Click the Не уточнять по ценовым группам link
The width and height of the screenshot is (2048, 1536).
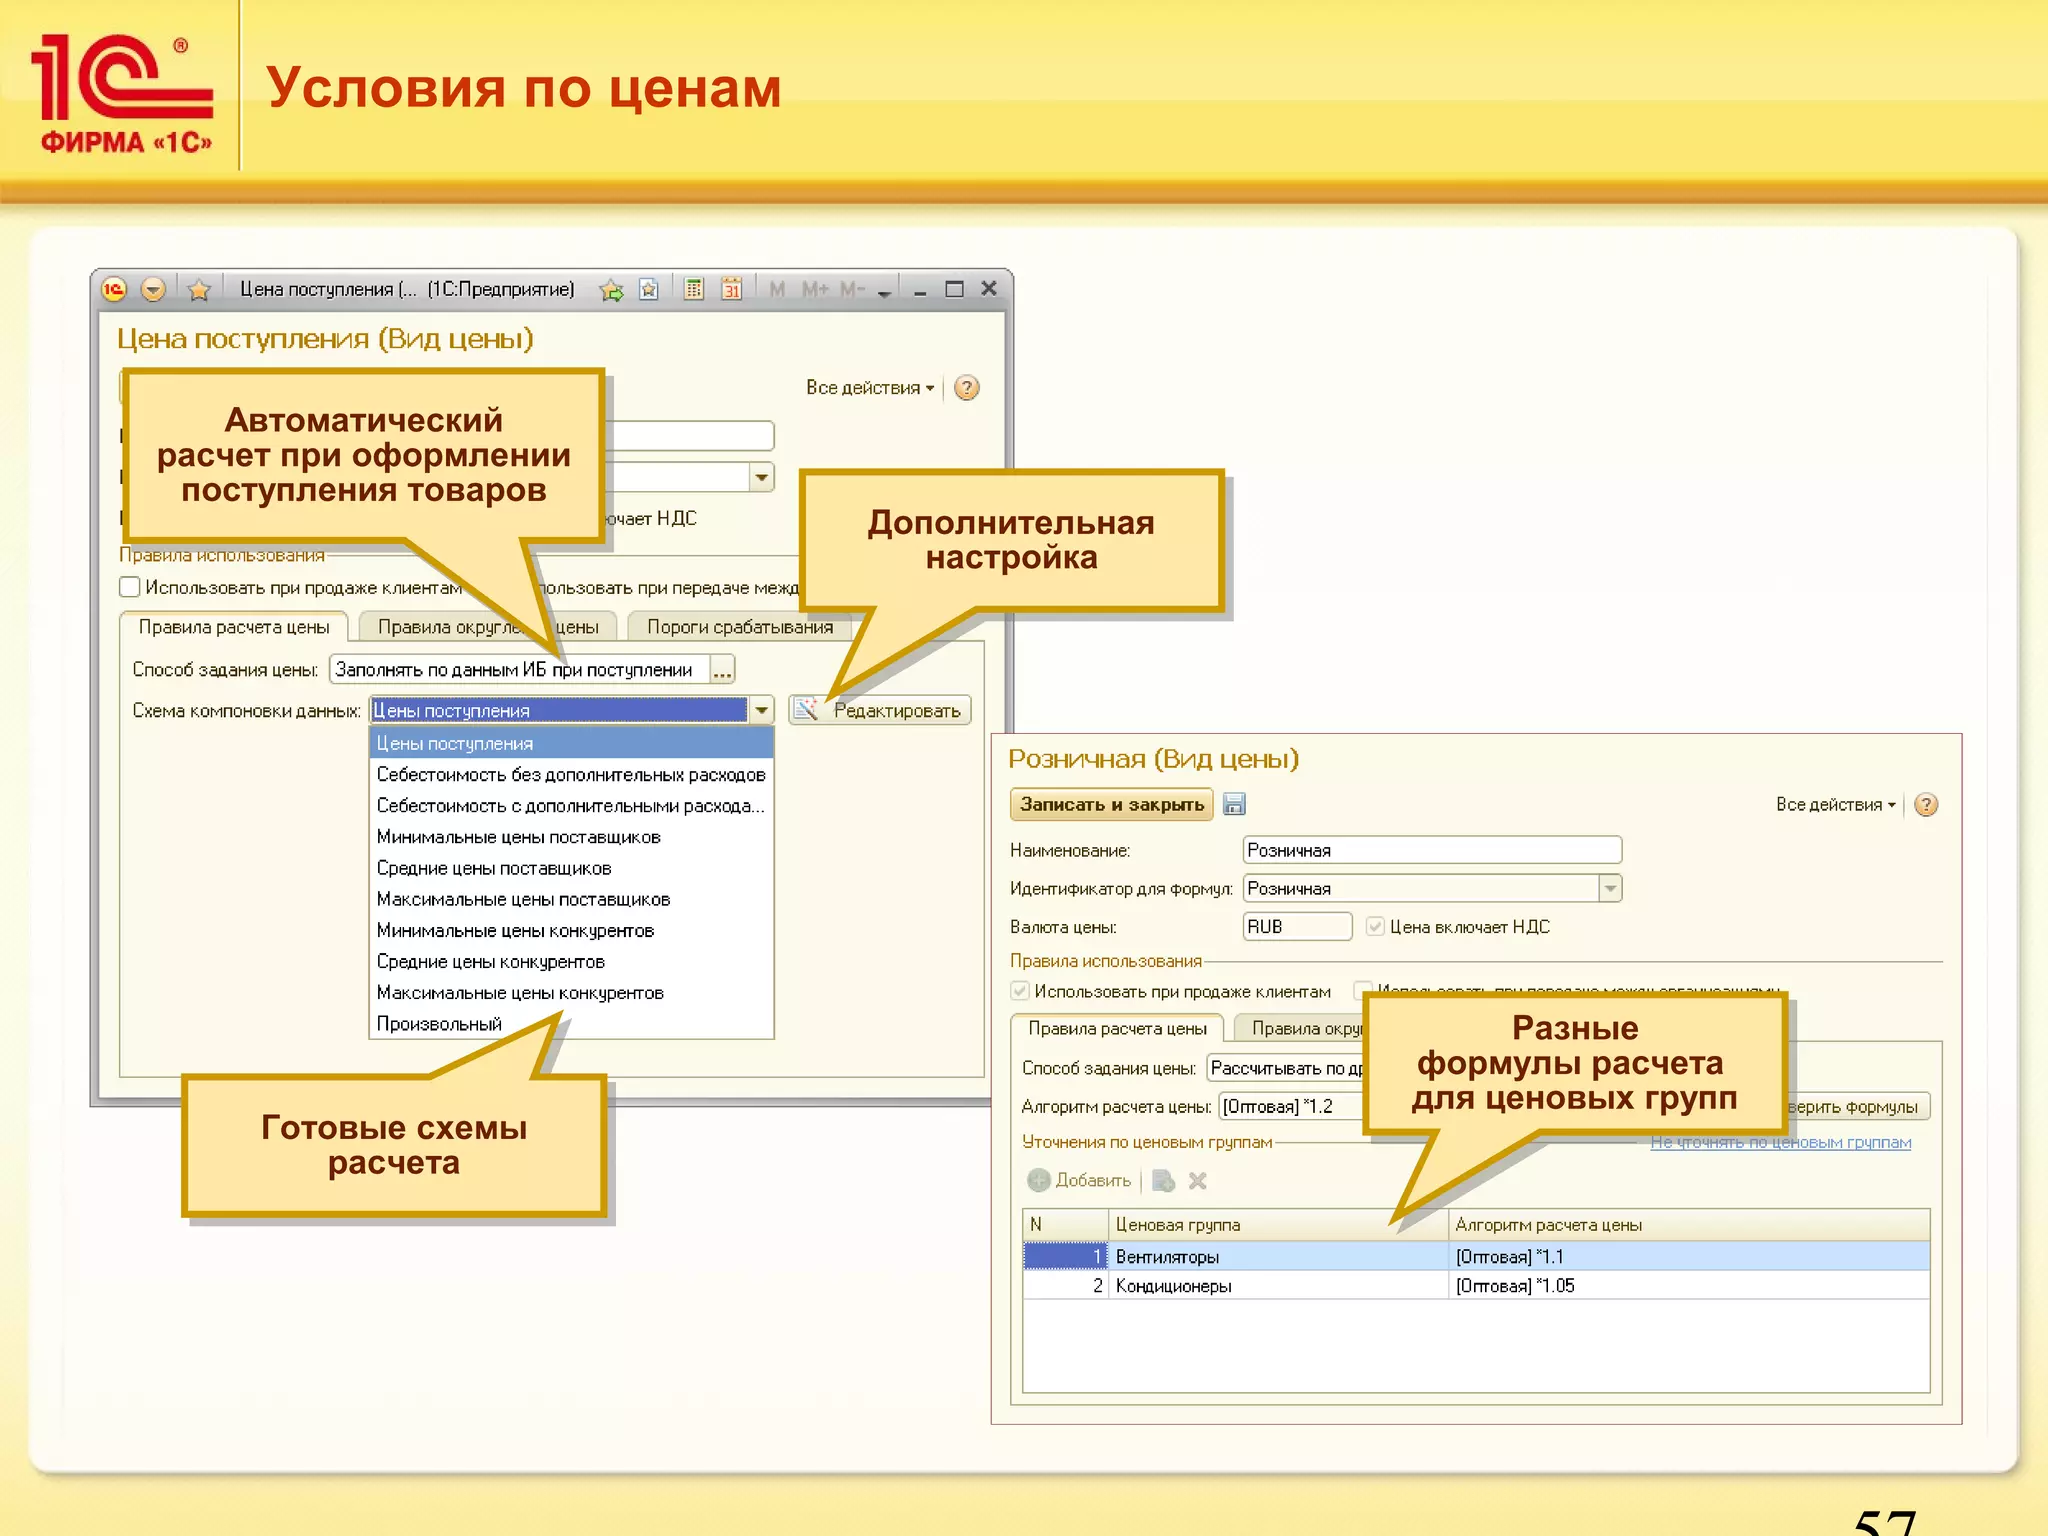1780,1142
